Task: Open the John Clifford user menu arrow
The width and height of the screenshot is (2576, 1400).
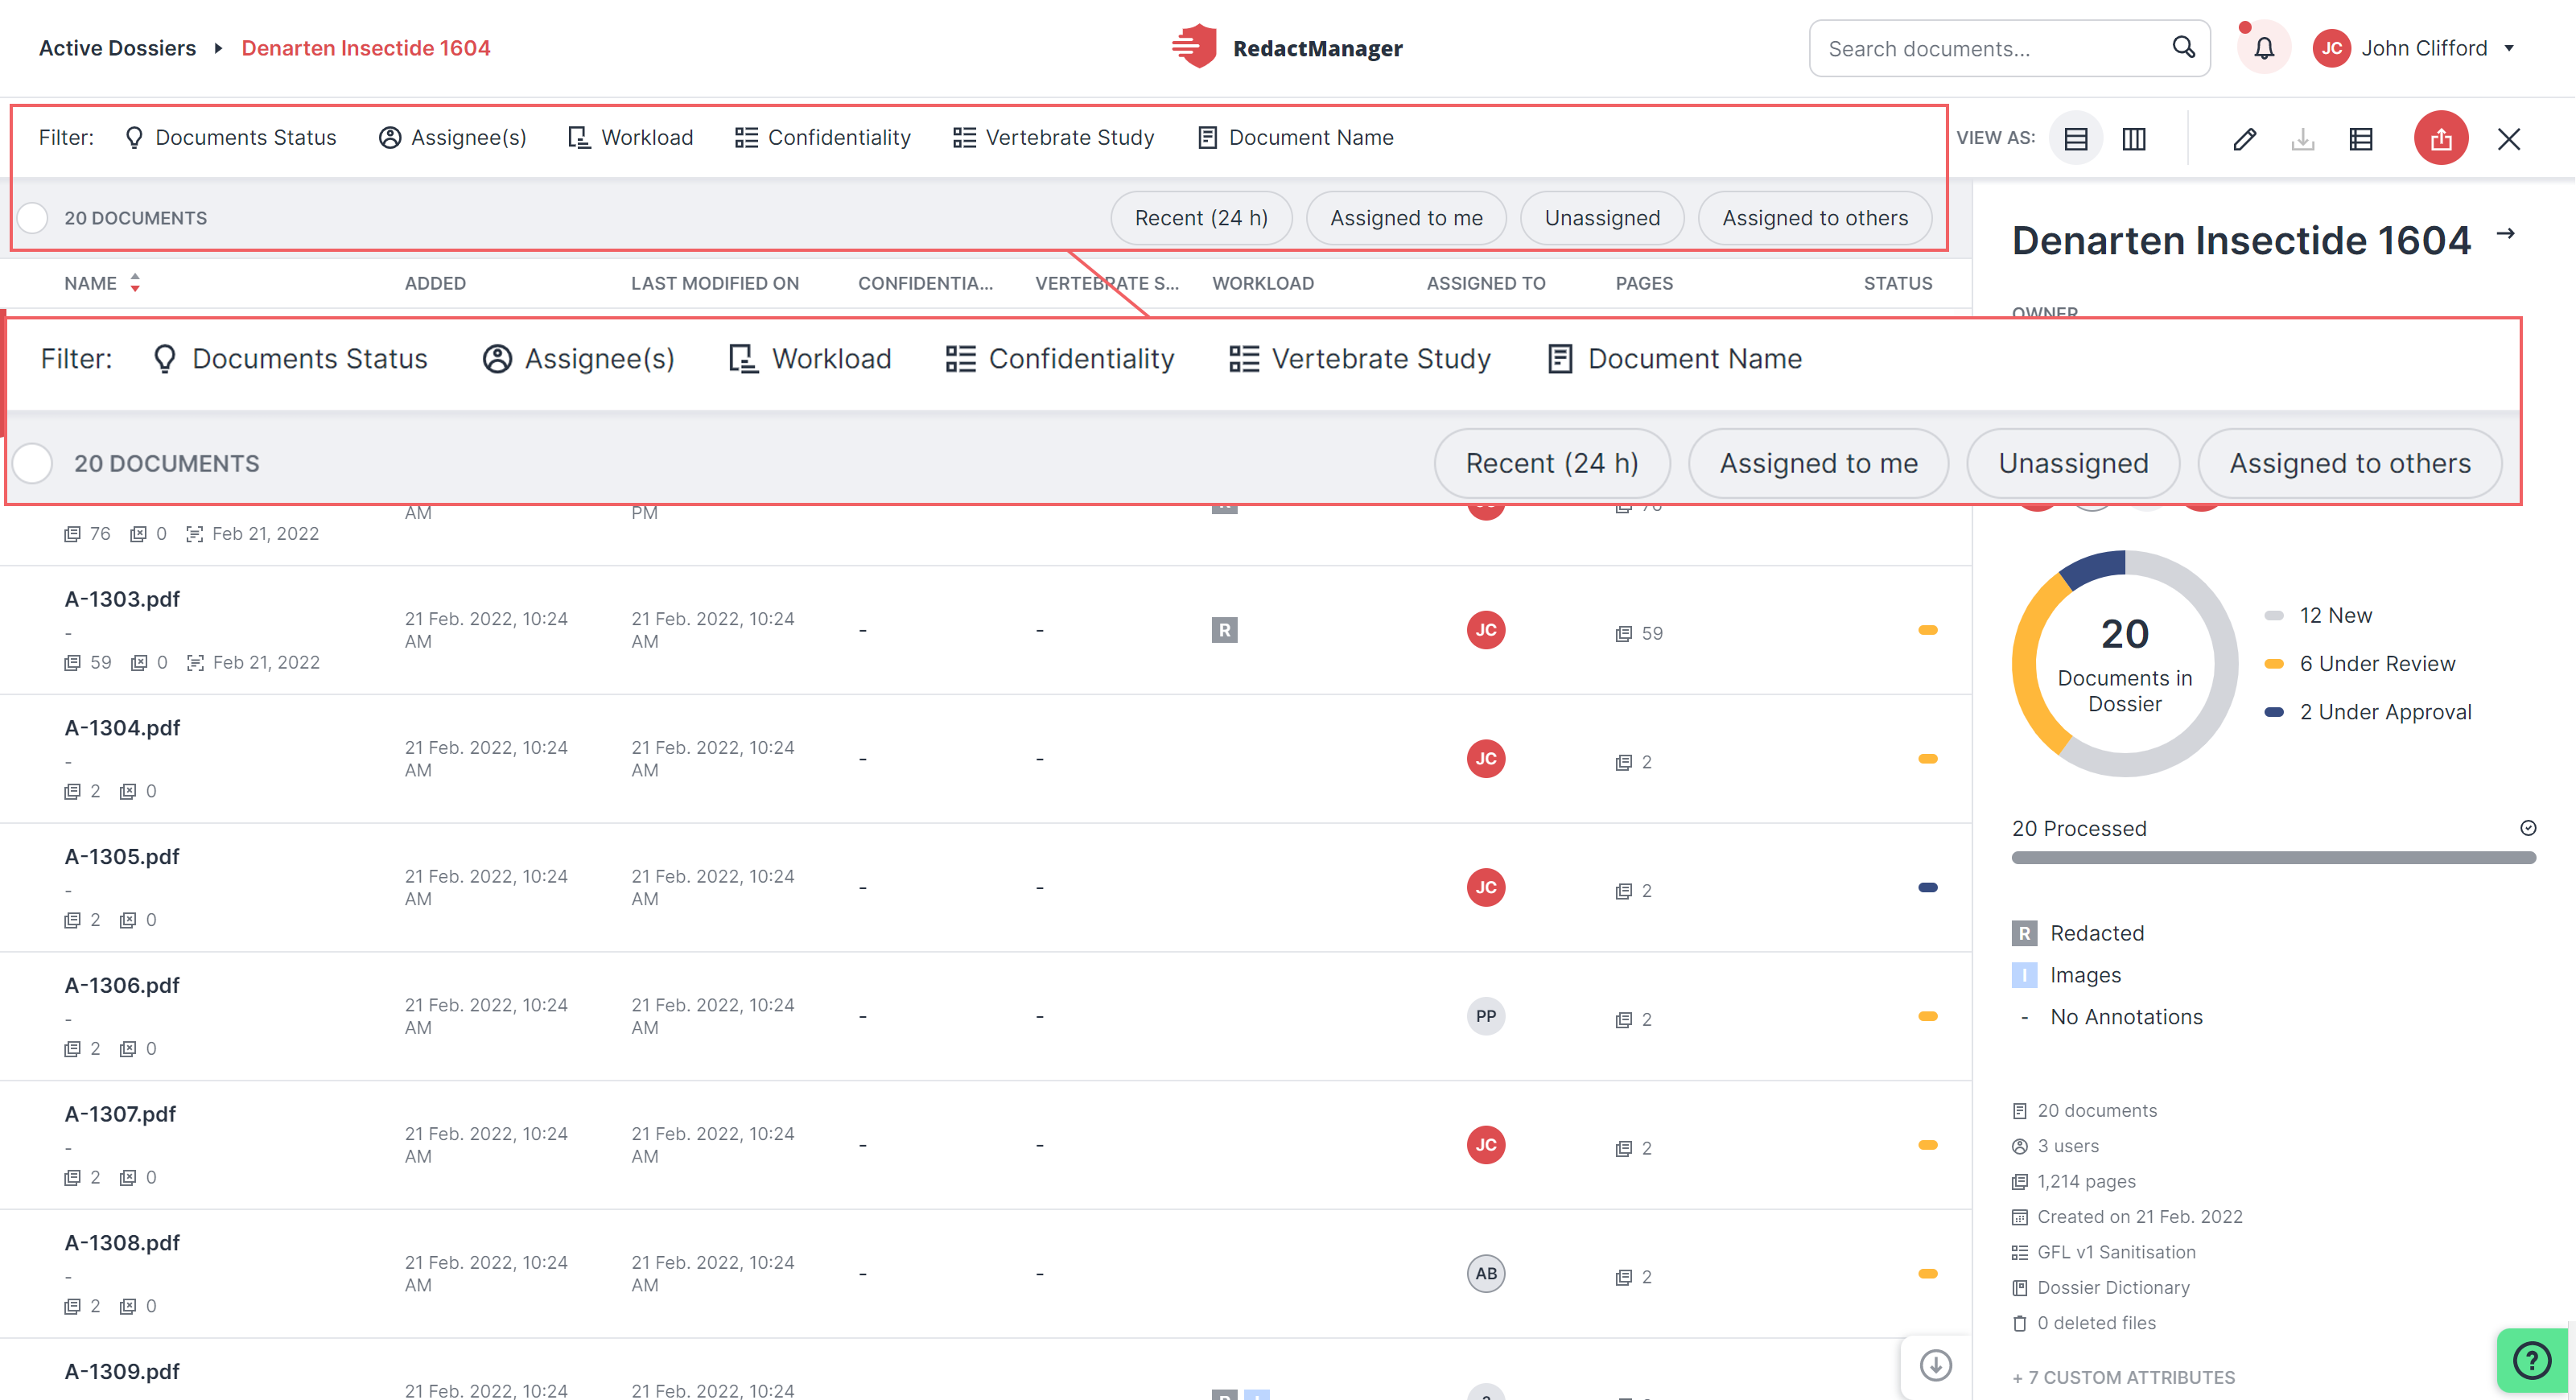Action: pos(2509,48)
